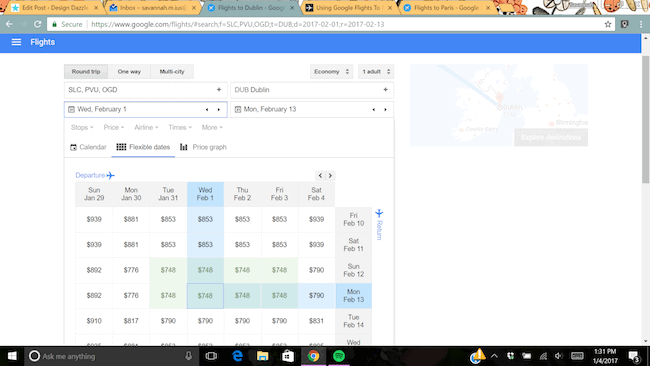Add another destination next to DUB Dublin
The image size is (650, 366).
tap(386, 90)
